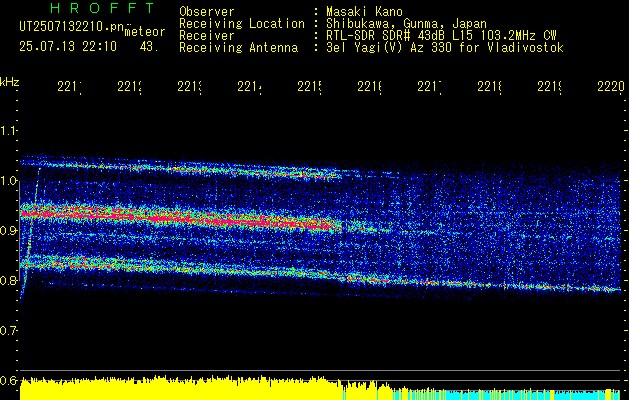Click the 0.8 kHz axis label
The image size is (629, 400).
(8, 280)
